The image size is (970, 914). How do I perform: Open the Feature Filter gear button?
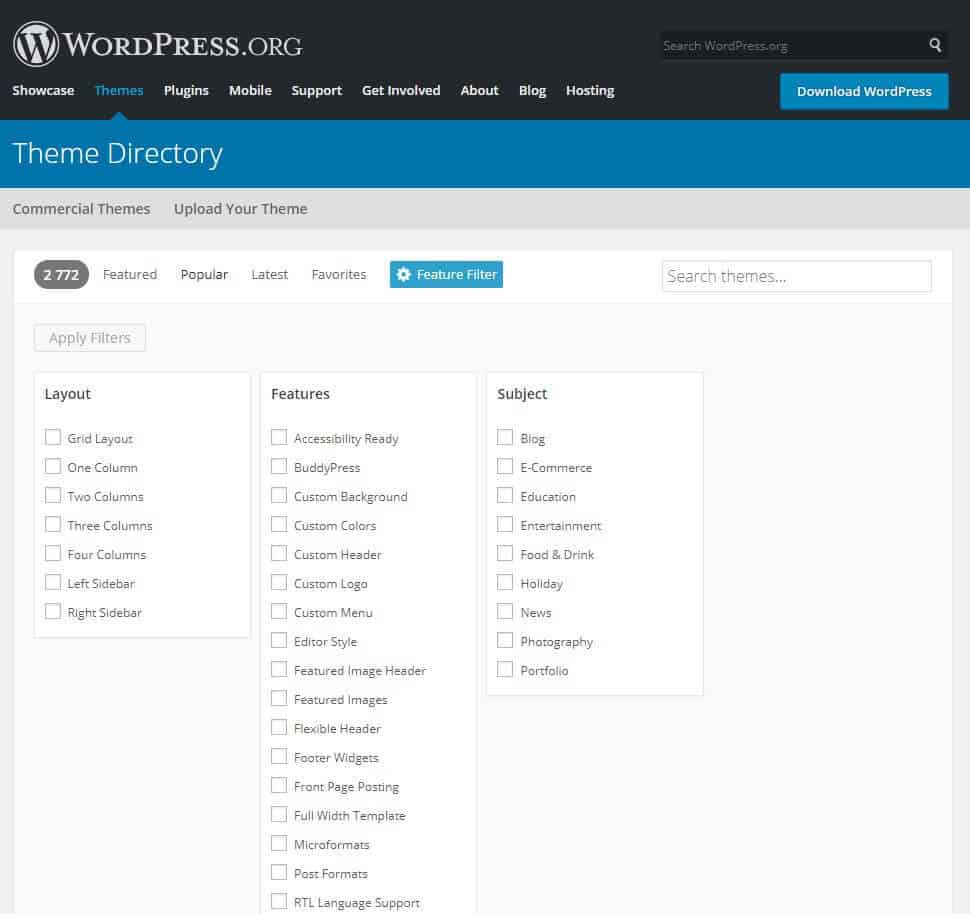446,274
